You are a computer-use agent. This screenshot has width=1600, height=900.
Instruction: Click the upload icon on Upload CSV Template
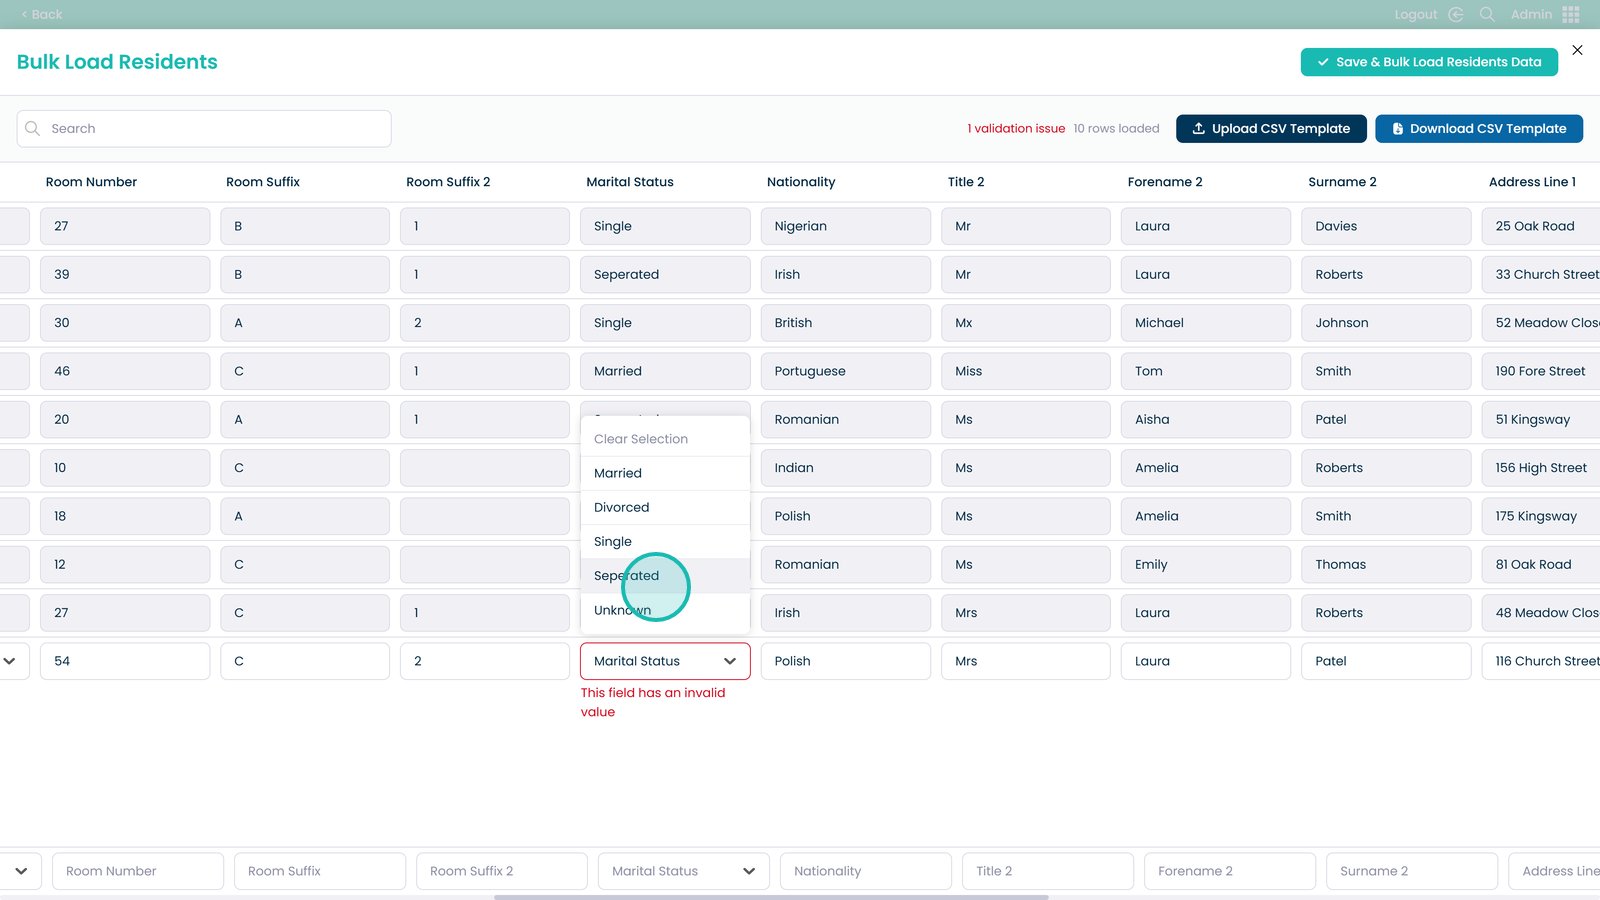1198,129
